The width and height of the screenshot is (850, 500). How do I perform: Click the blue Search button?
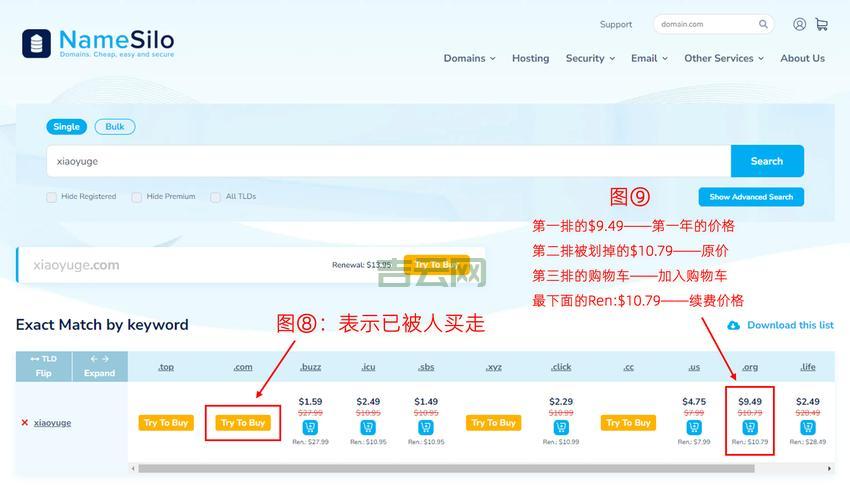click(766, 161)
